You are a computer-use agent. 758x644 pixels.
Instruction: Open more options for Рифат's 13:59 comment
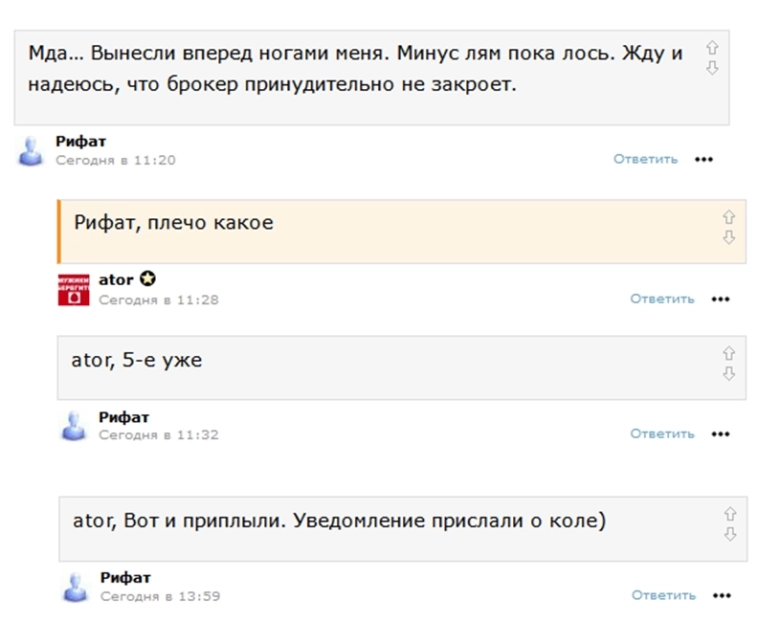pyautogui.click(x=721, y=596)
